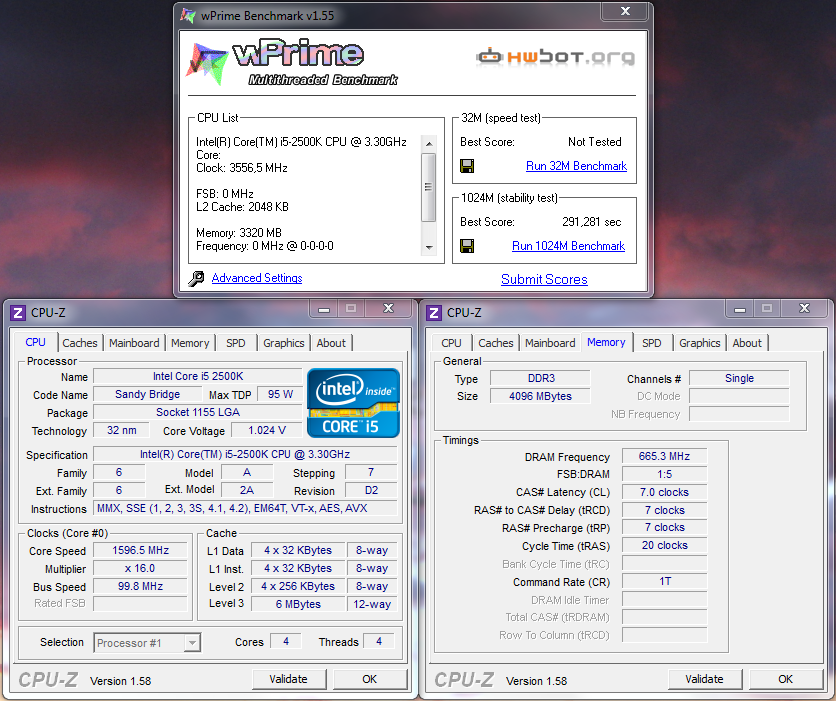Screen dimensions: 836x701
Task: Click the wrench icon next to Advanced Settings
Action: [196, 278]
